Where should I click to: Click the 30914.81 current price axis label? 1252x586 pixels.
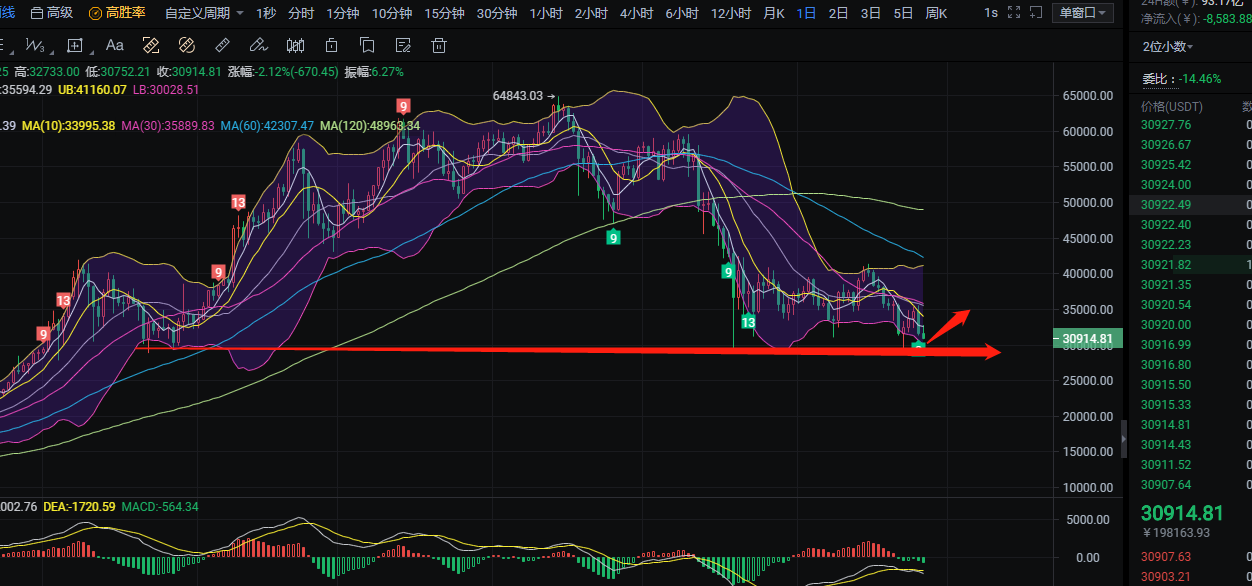(1087, 339)
